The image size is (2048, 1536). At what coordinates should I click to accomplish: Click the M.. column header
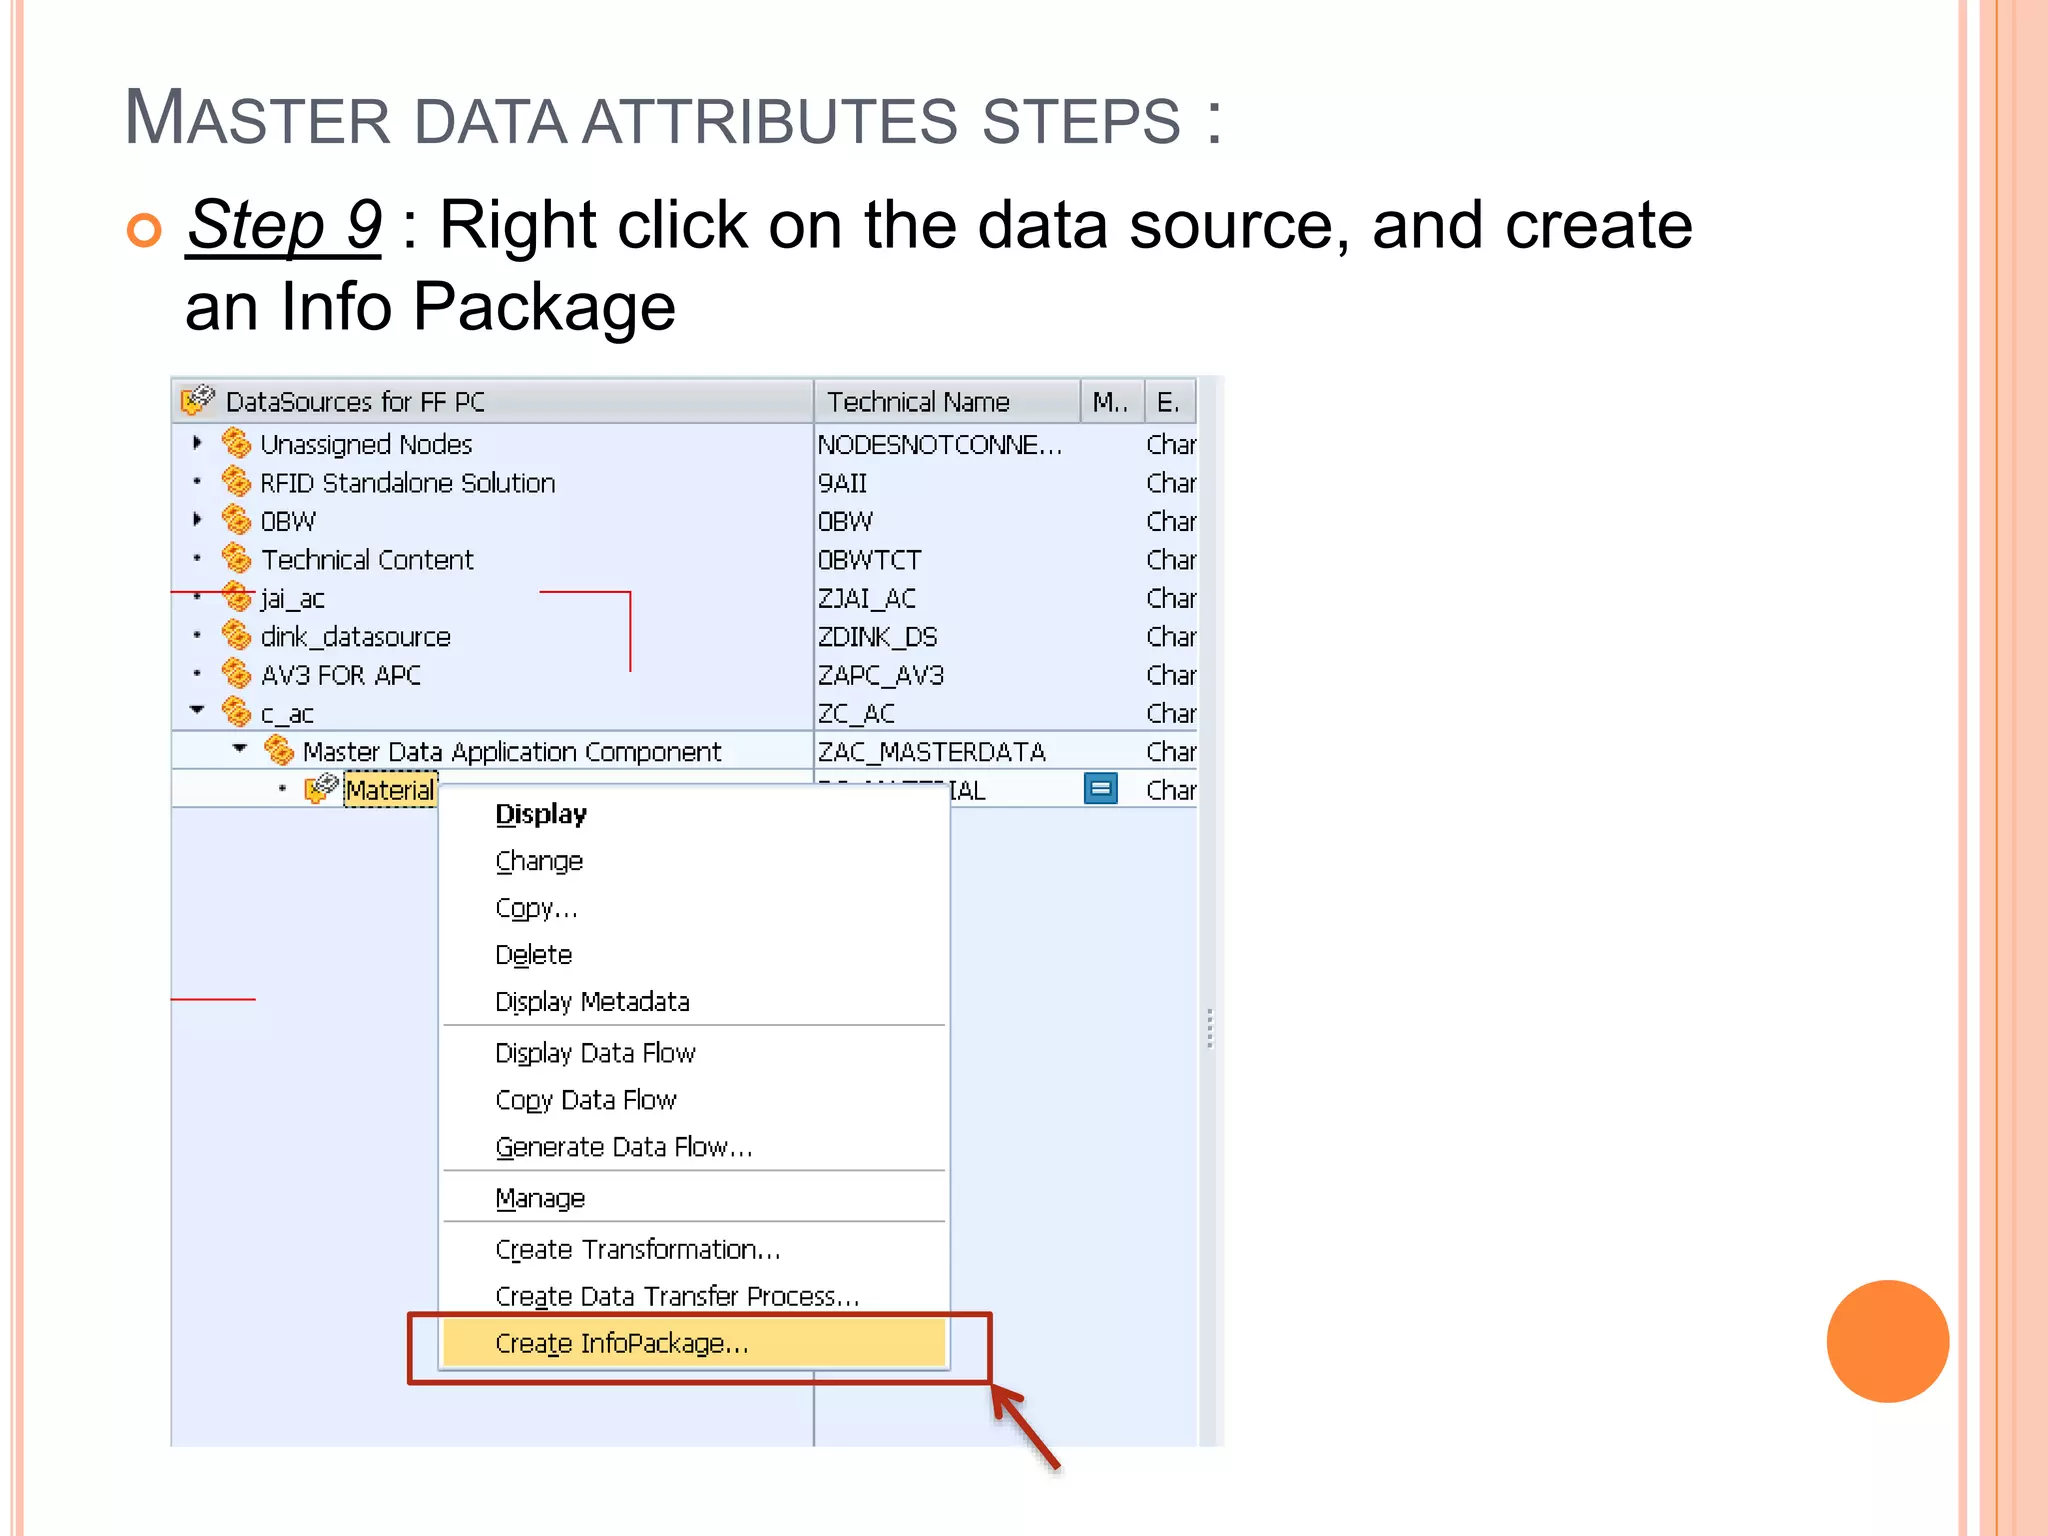(1111, 401)
